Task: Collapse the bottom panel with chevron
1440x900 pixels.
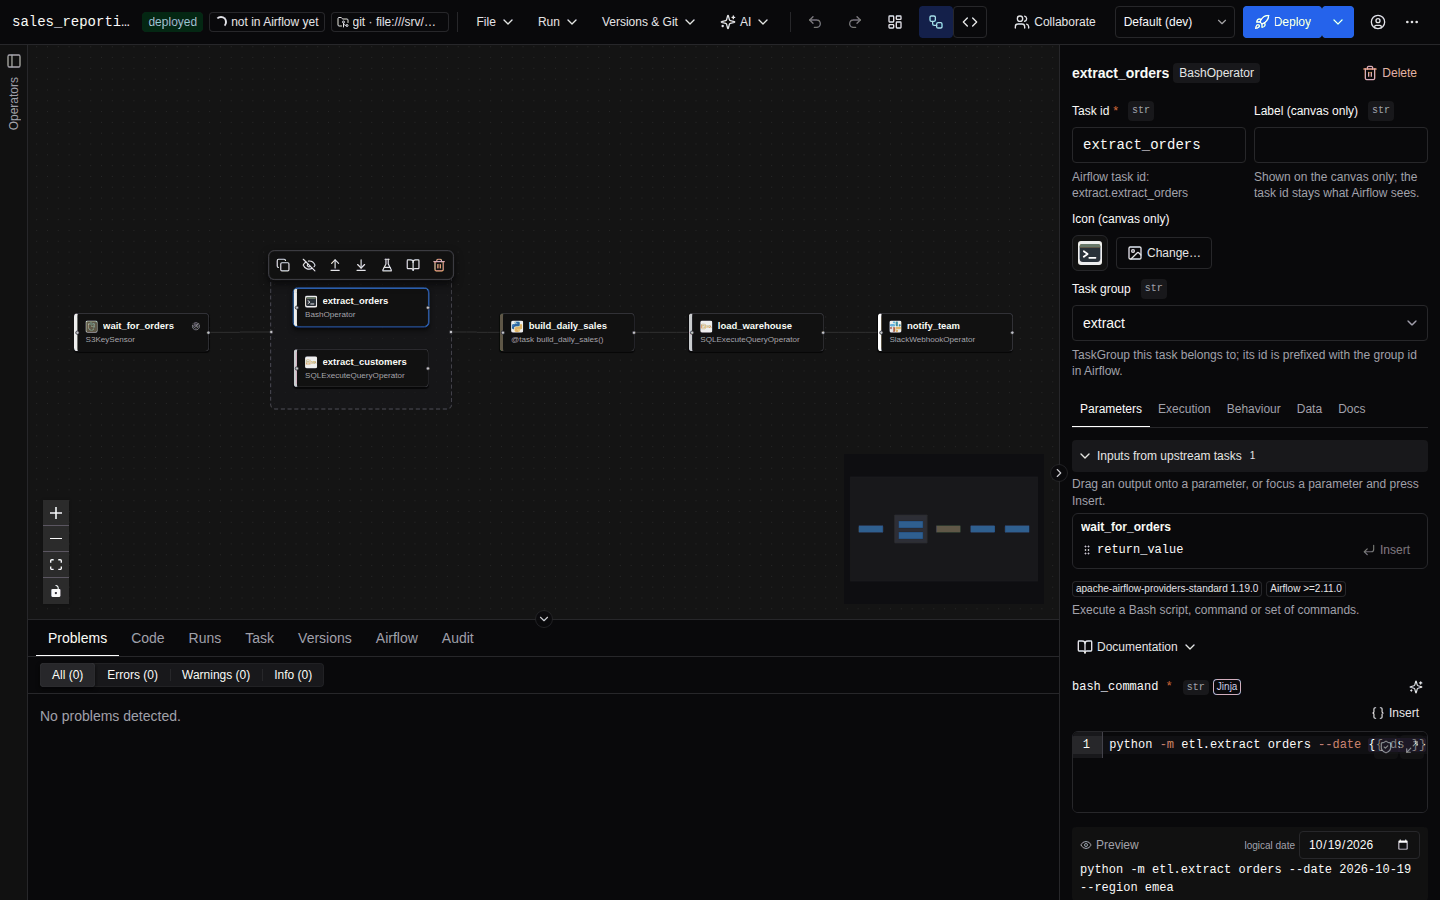Action: point(544,619)
